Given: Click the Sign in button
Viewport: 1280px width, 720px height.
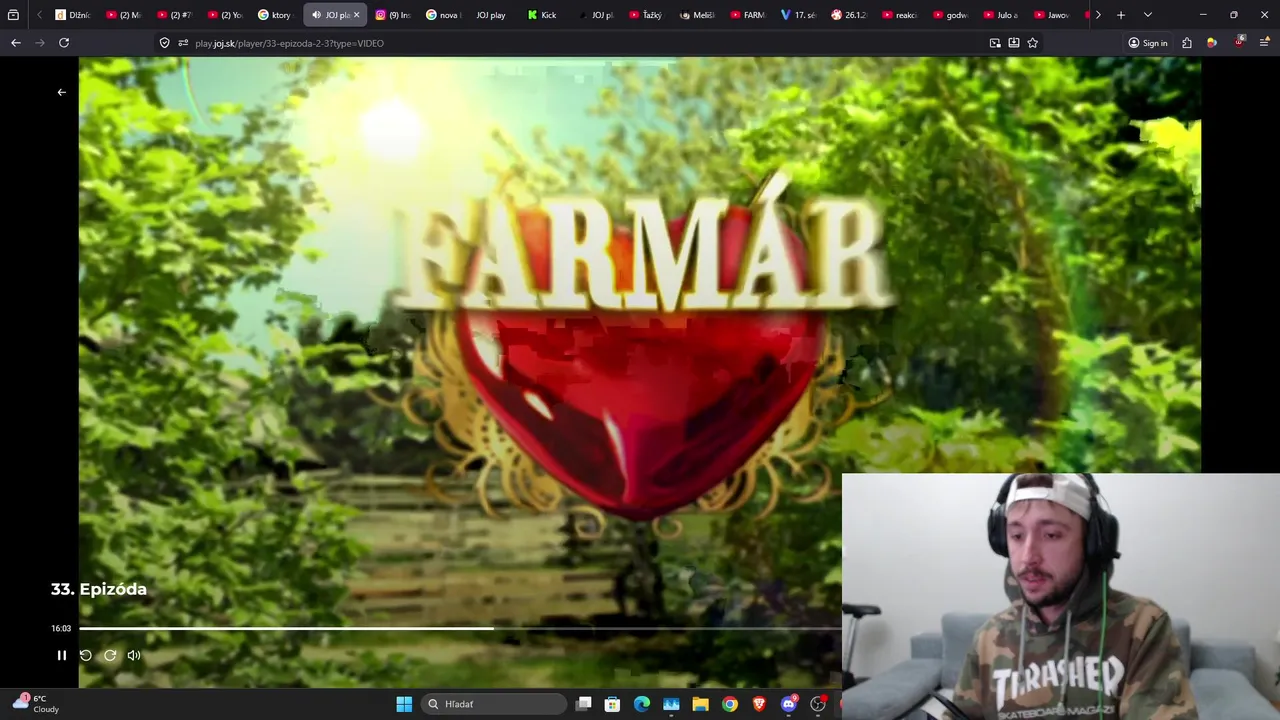Looking at the screenshot, I should (1148, 43).
